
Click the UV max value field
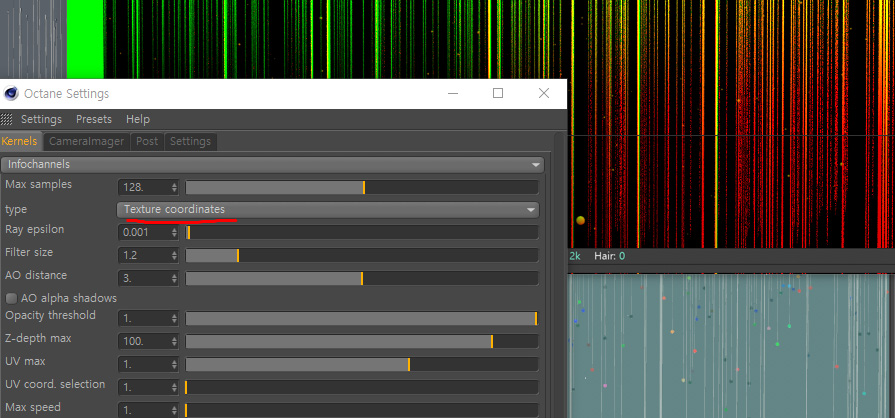click(144, 364)
